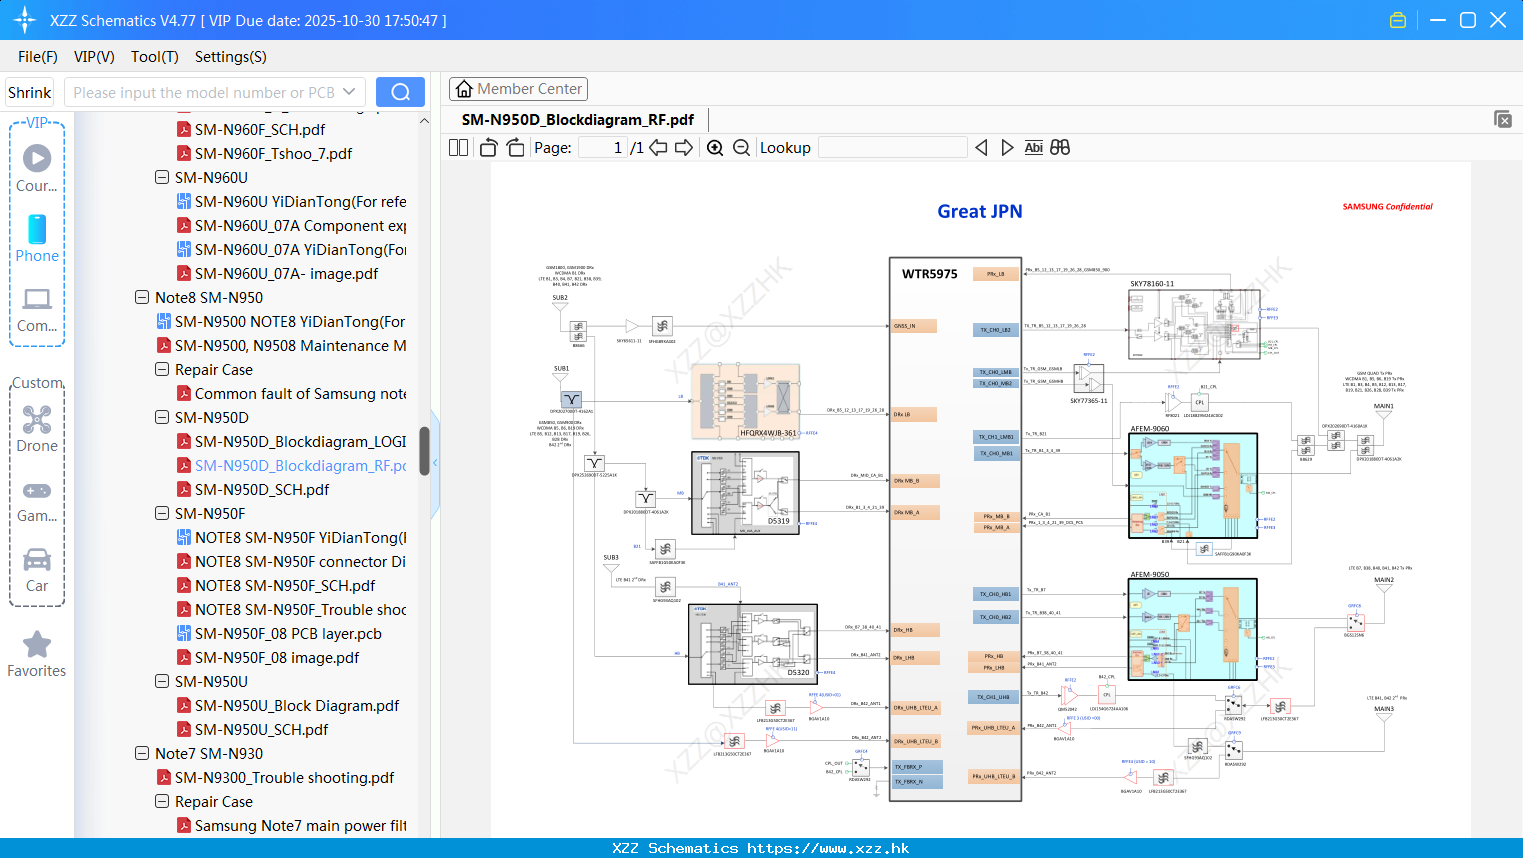This screenshot has height=858, width=1523.
Task: Toggle two-page layout view icon
Action: [458, 147]
